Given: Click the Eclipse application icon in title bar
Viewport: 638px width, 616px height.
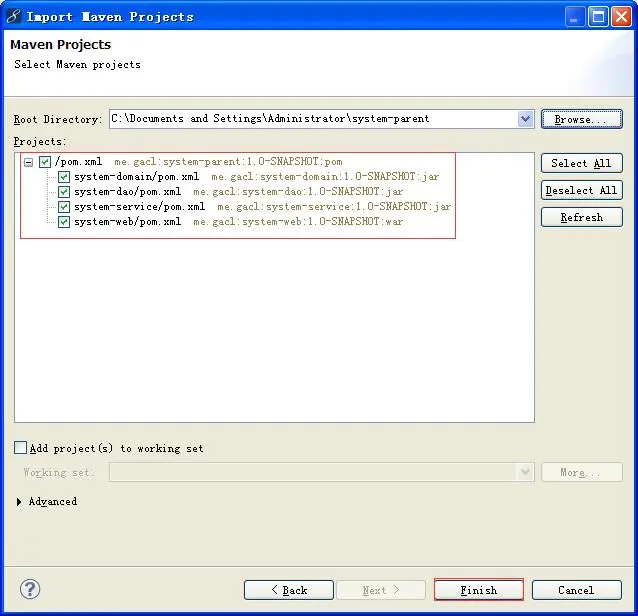Looking at the screenshot, I should point(13,16).
